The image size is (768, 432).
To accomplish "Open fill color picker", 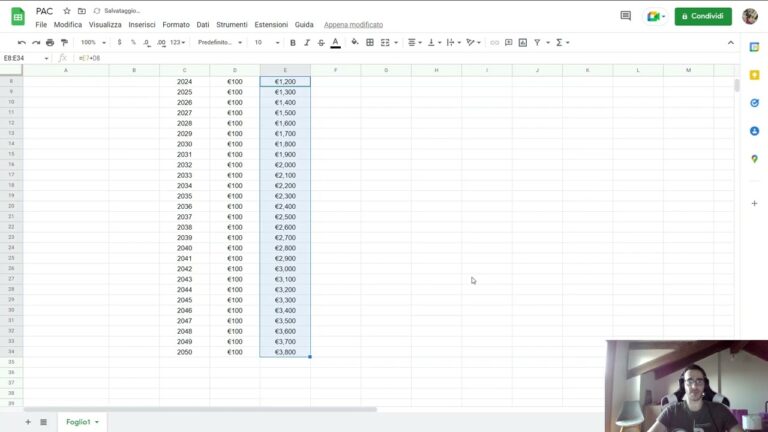I will tap(355, 43).
